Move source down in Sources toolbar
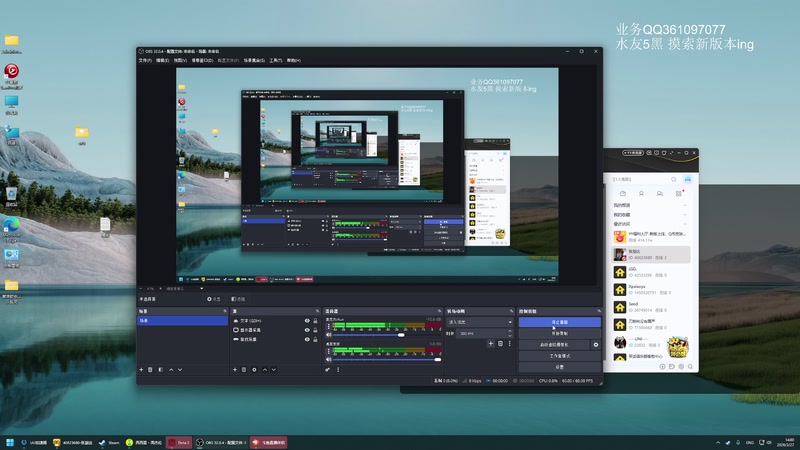The image size is (800, 450). 273,369
